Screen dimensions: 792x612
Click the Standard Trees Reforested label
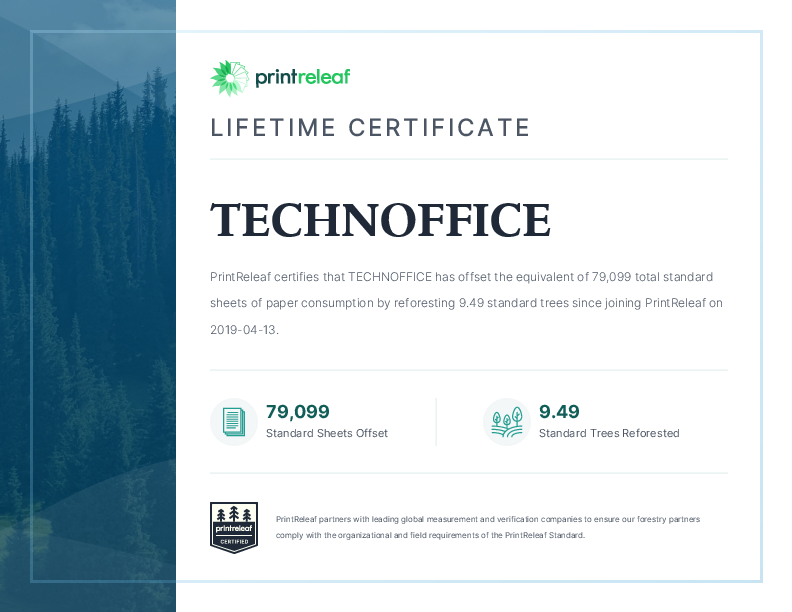point(608,433)
